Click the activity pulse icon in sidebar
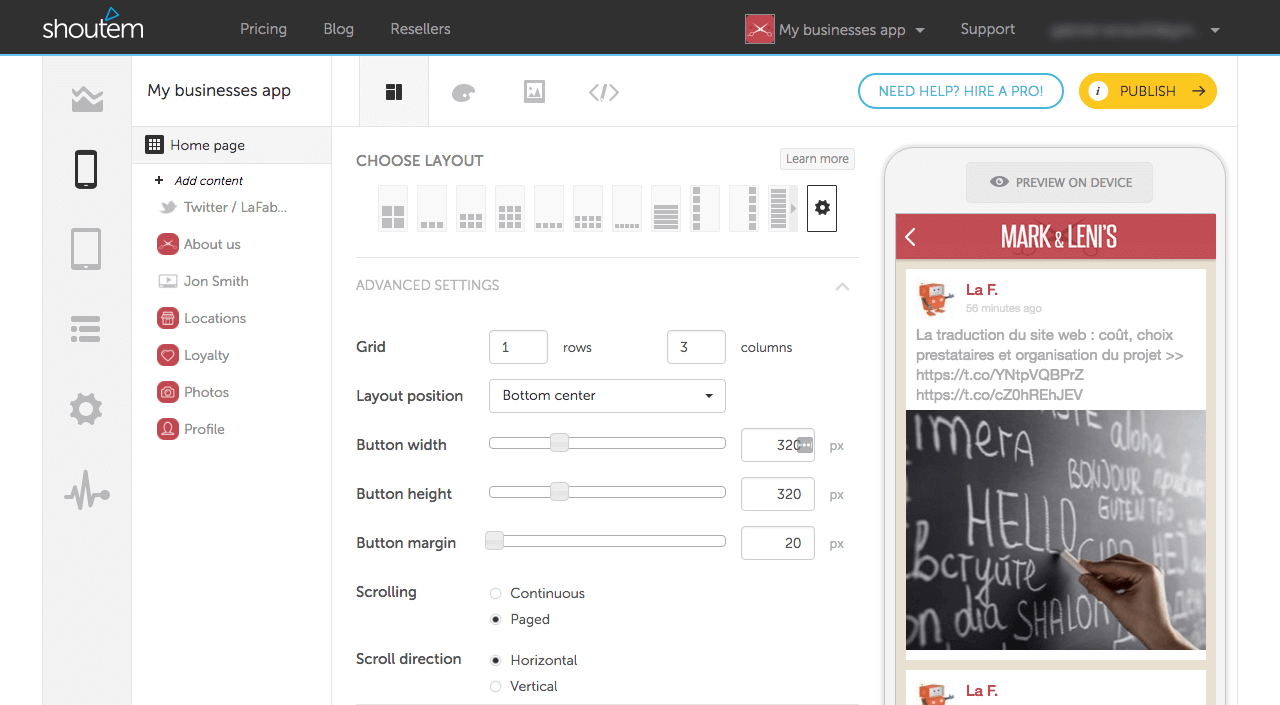The height and width of the screenshot is (705, 1280). pos(86,494)
